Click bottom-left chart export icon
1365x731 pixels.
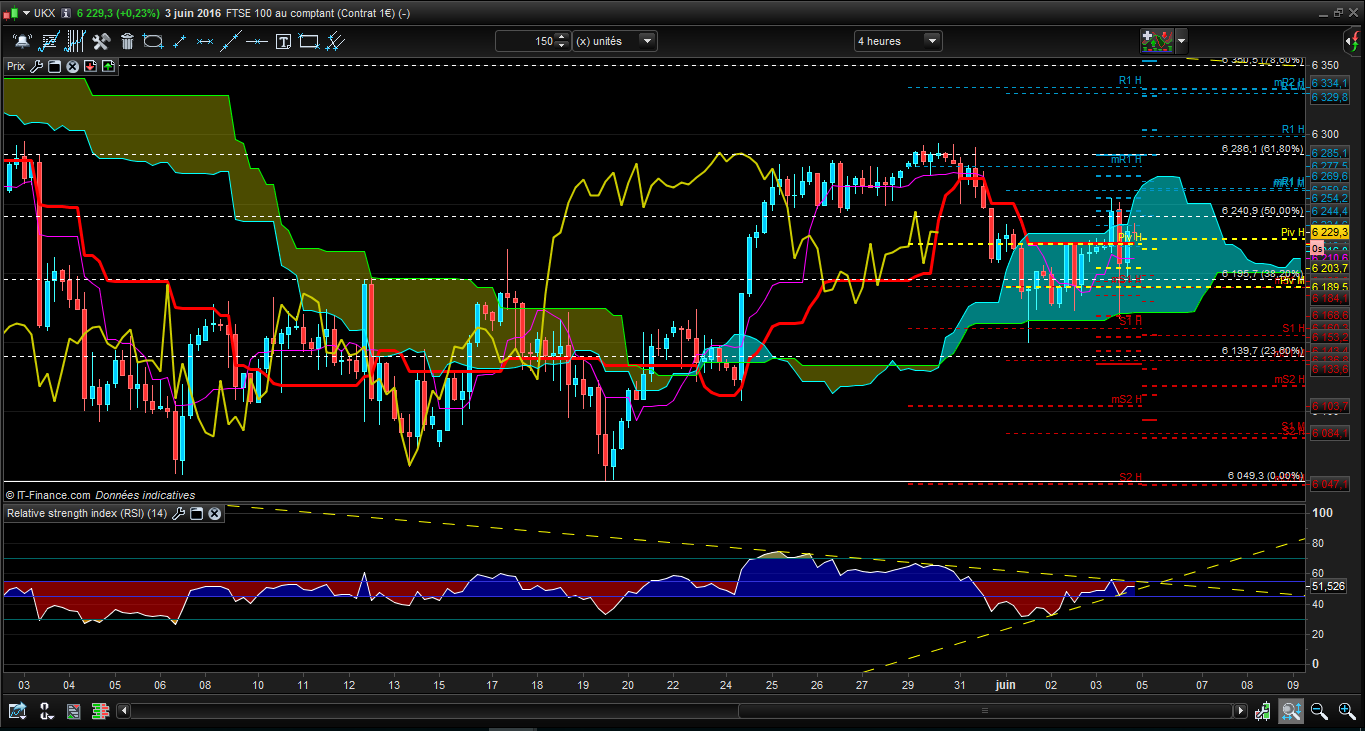pyautogui.click(x=17, y=711)
